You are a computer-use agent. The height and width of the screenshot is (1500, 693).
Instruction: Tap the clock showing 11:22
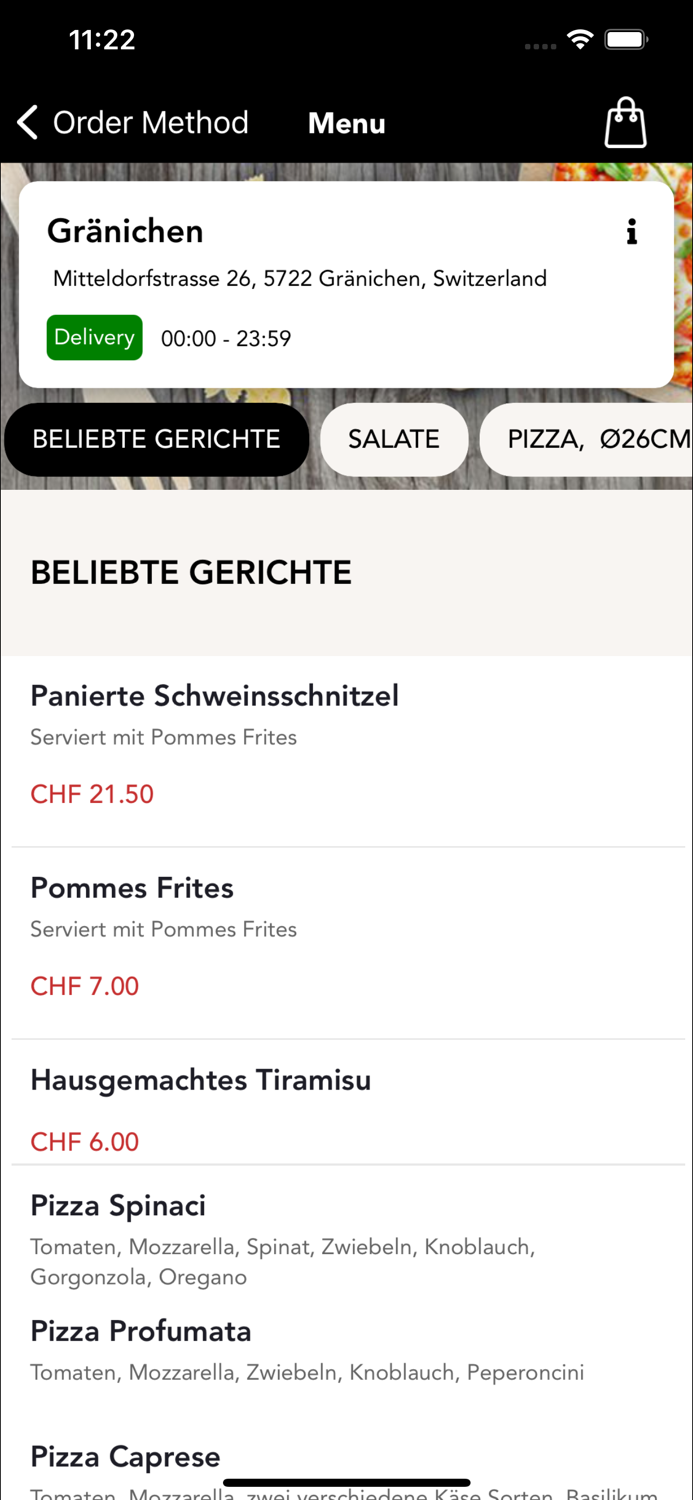coord(102,40)
